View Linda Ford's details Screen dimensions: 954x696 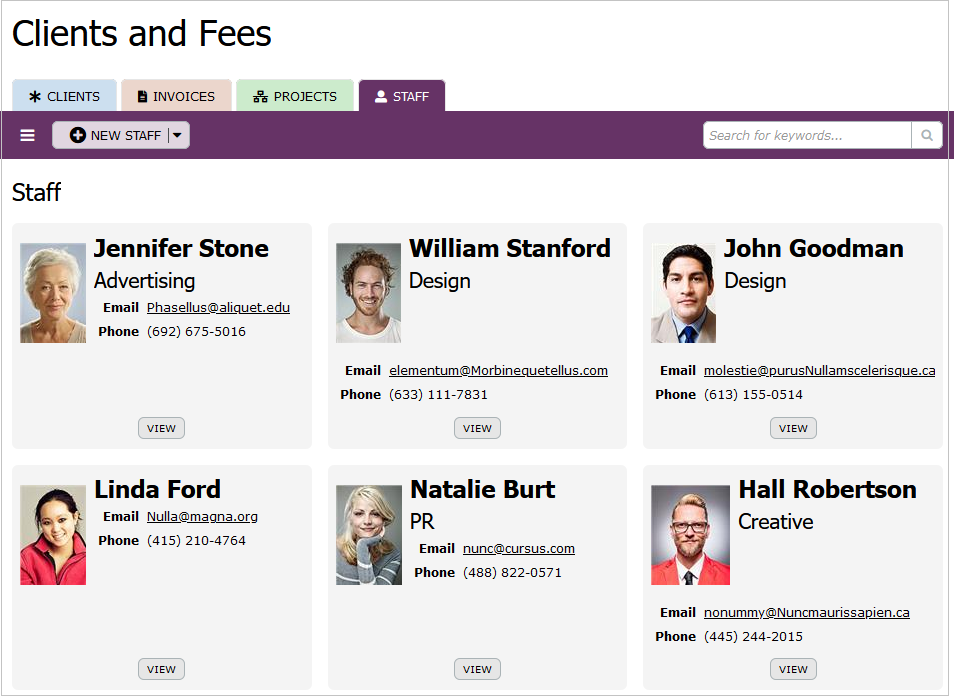(161, 669)
